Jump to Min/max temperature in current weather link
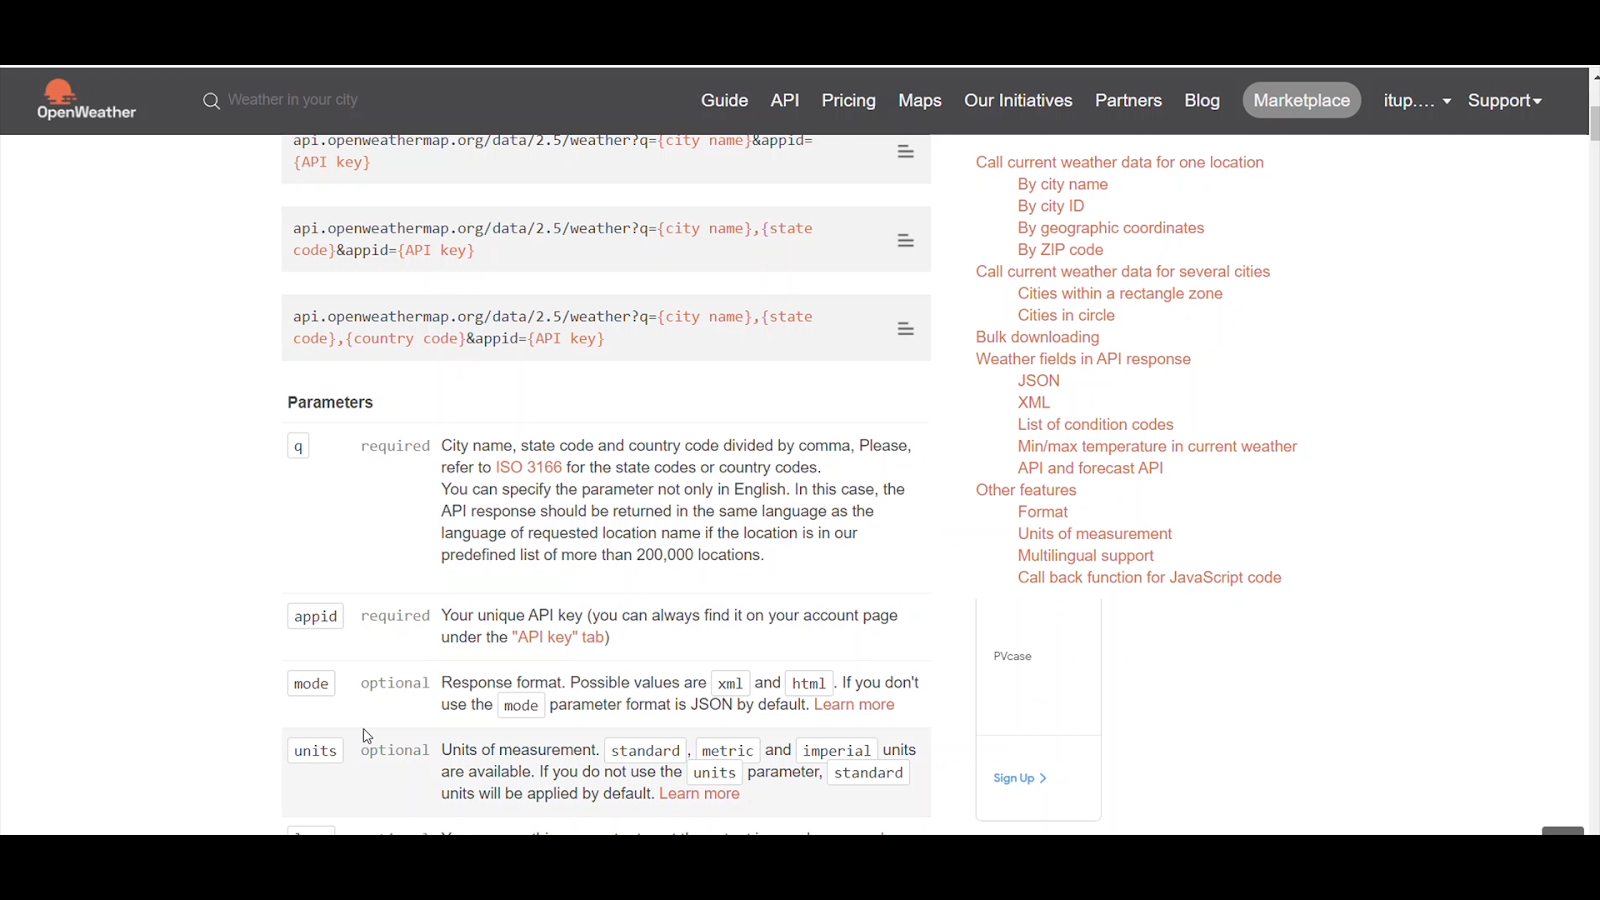The image size is (1600, 900). click(1157, 447)
